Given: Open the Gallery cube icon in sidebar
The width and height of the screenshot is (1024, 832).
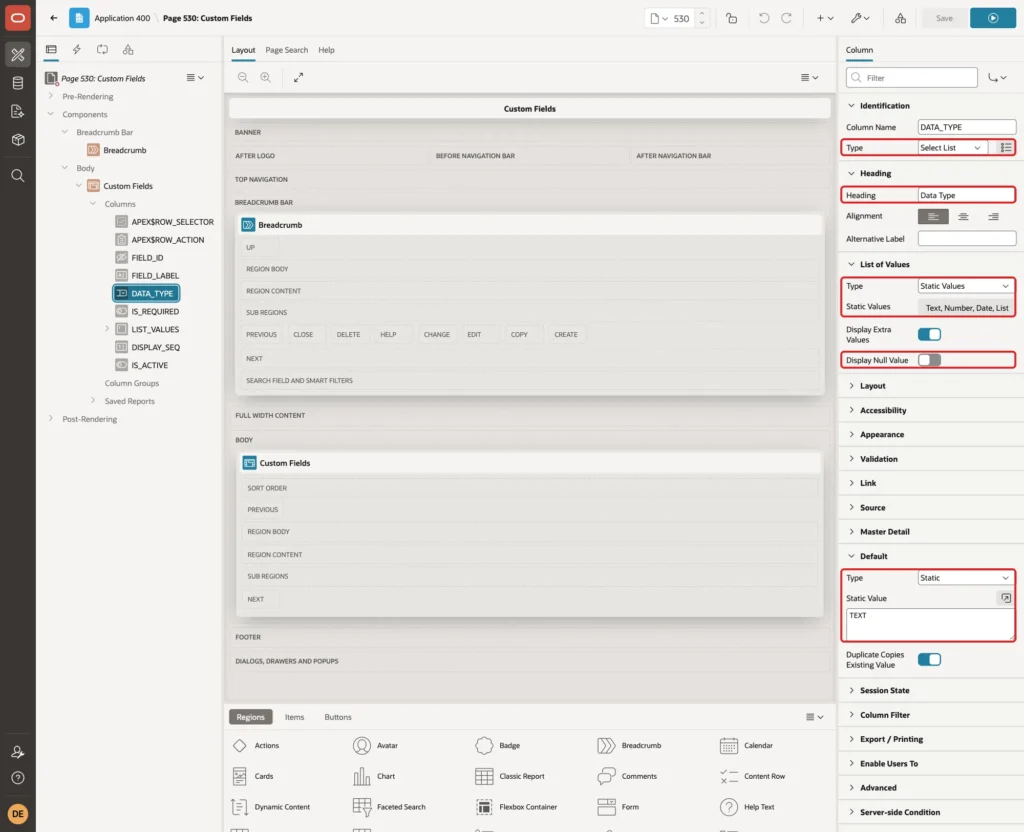Looking at the screenshot, I should point(18,140).
